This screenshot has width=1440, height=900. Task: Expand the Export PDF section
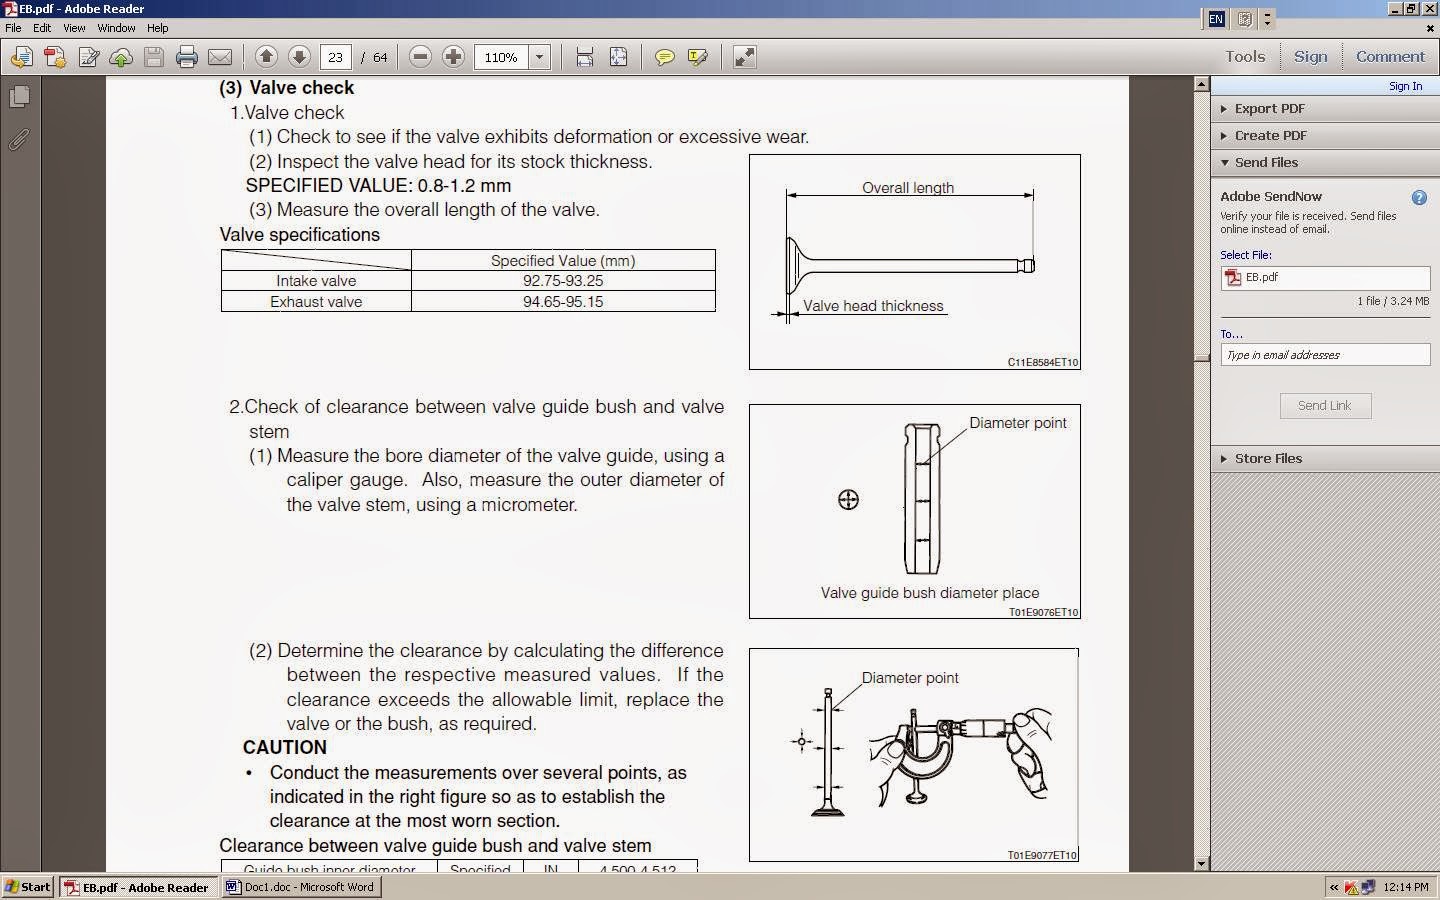[x=1325, y=109]
